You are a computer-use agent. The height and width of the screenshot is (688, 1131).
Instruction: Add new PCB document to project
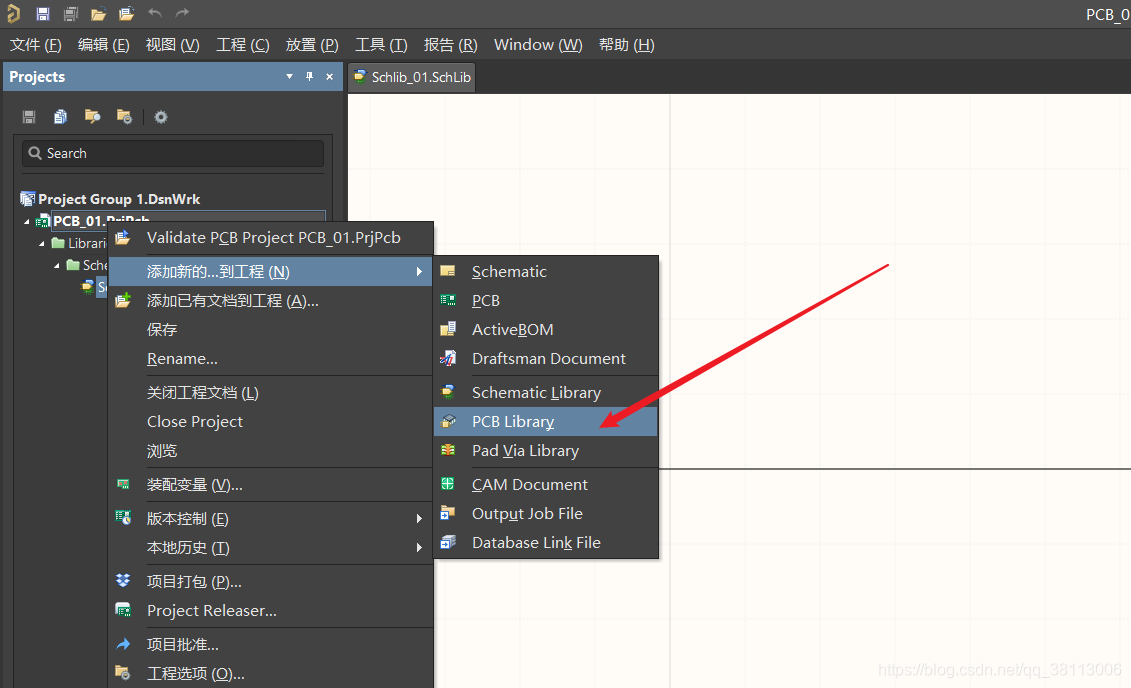coord(546,301)
